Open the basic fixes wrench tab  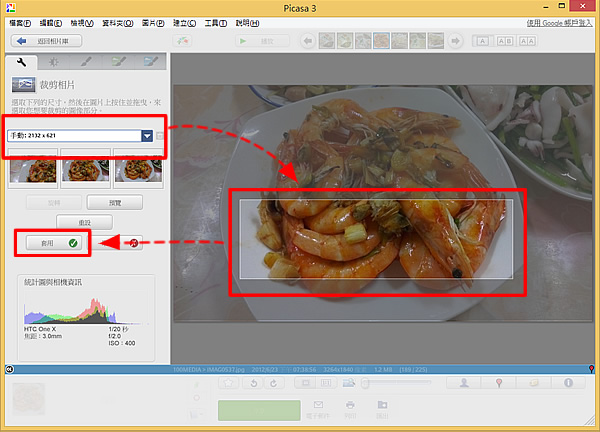[22, 62]
